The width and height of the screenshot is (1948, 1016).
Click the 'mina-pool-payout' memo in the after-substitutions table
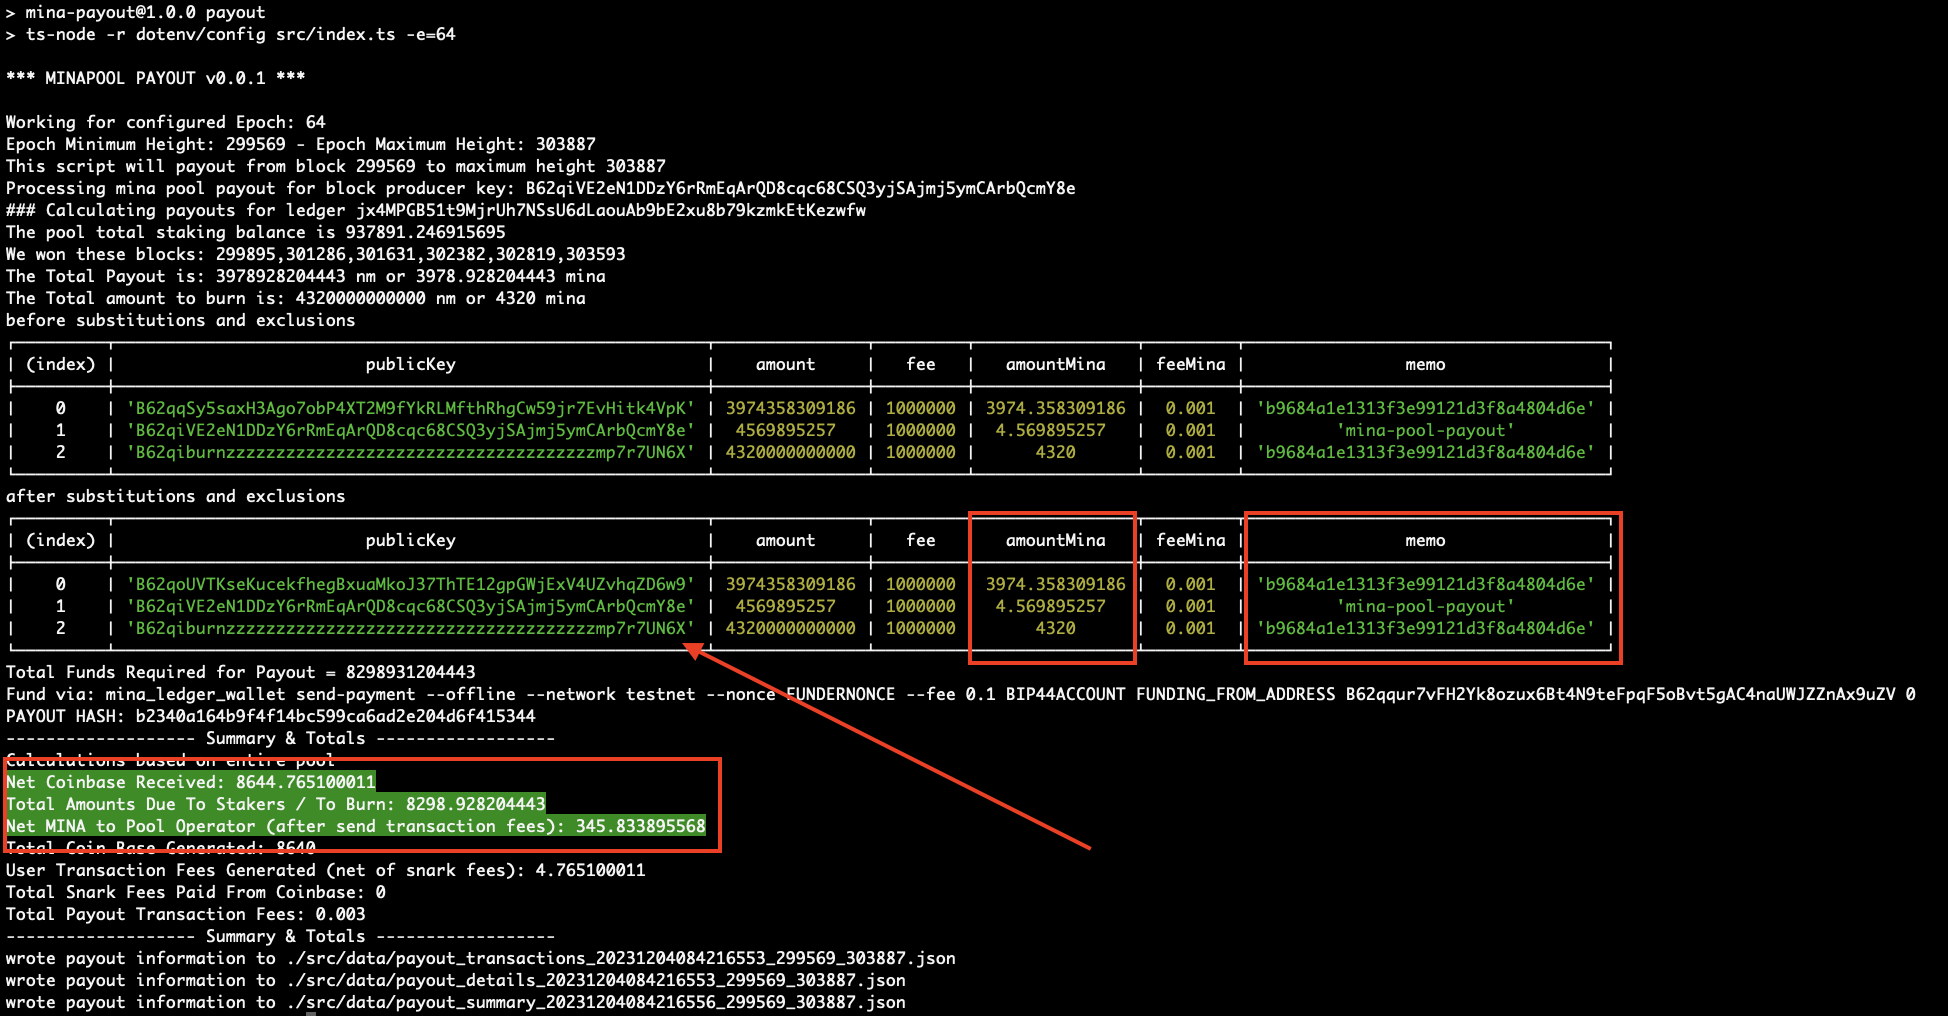tap(1426, 606)
